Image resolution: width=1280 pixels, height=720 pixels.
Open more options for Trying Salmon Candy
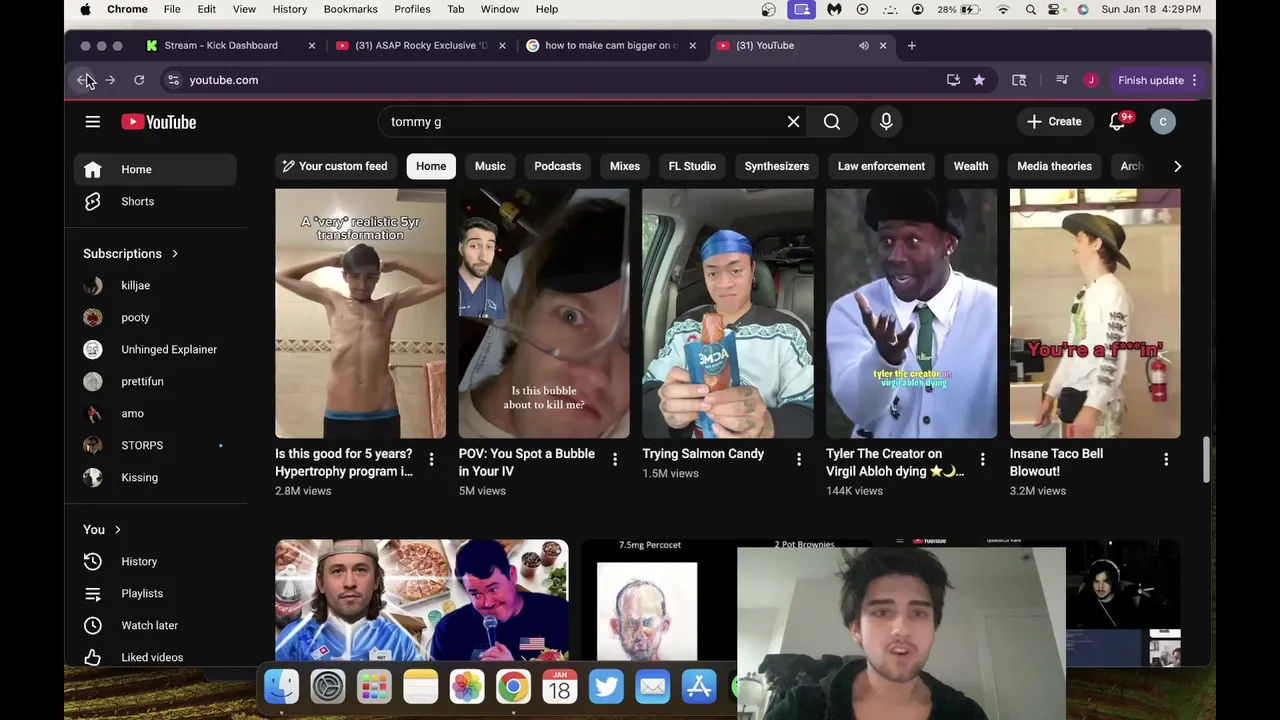coord(798,459)
